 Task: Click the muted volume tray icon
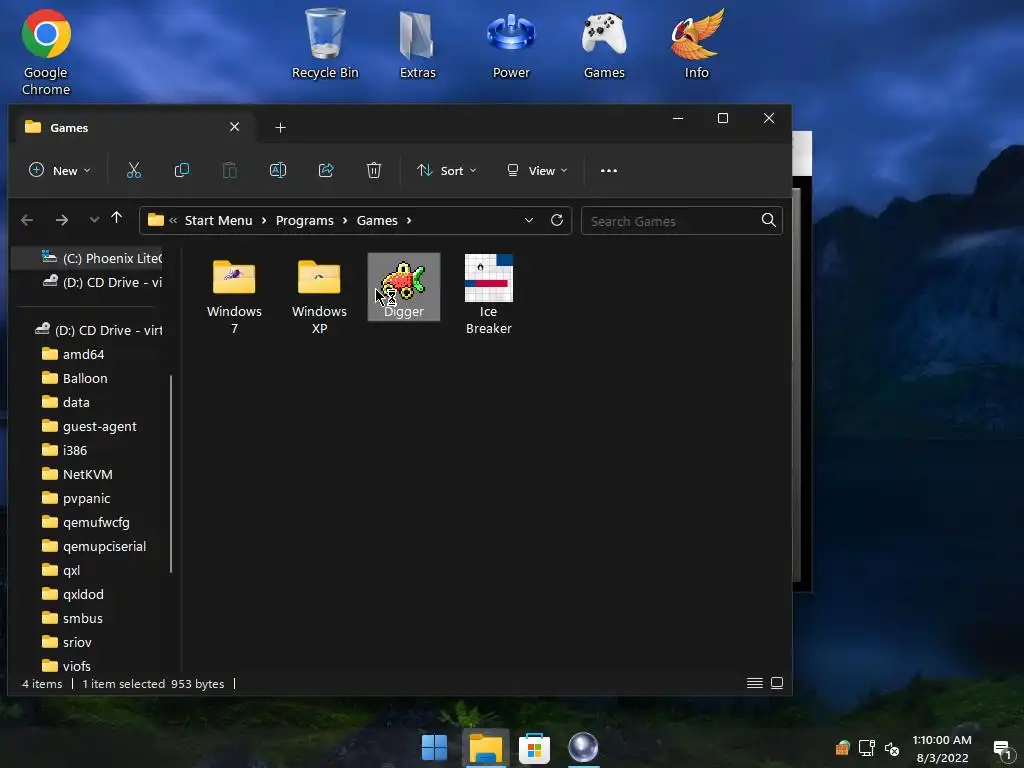coord(892,748)
